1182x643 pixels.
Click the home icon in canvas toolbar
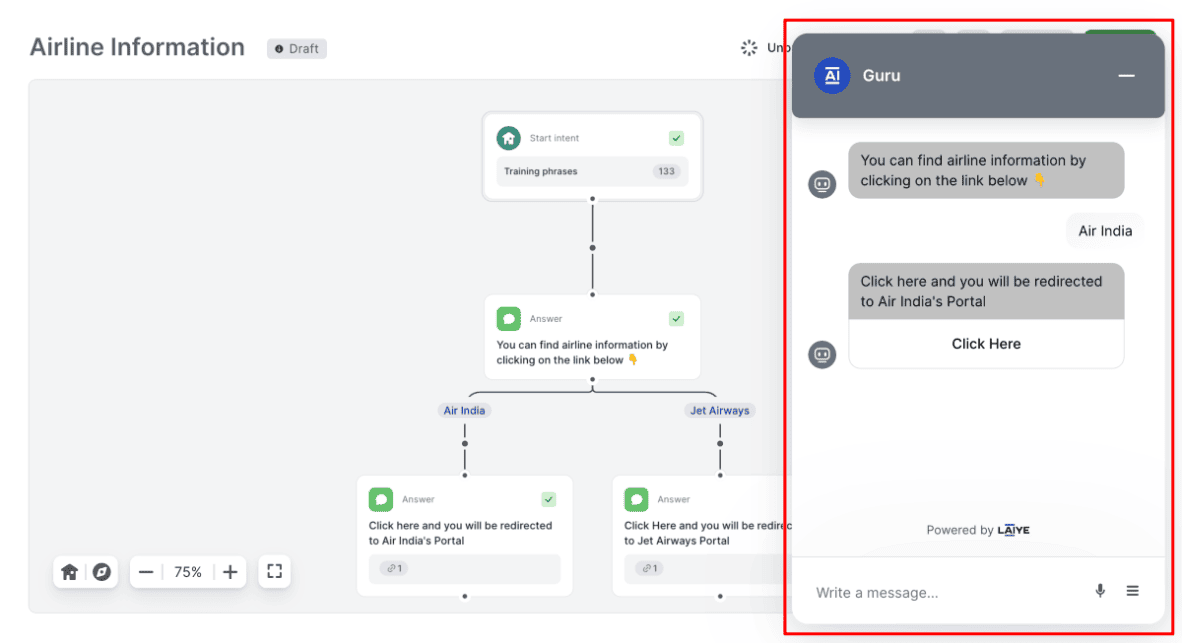pos(70,572)
